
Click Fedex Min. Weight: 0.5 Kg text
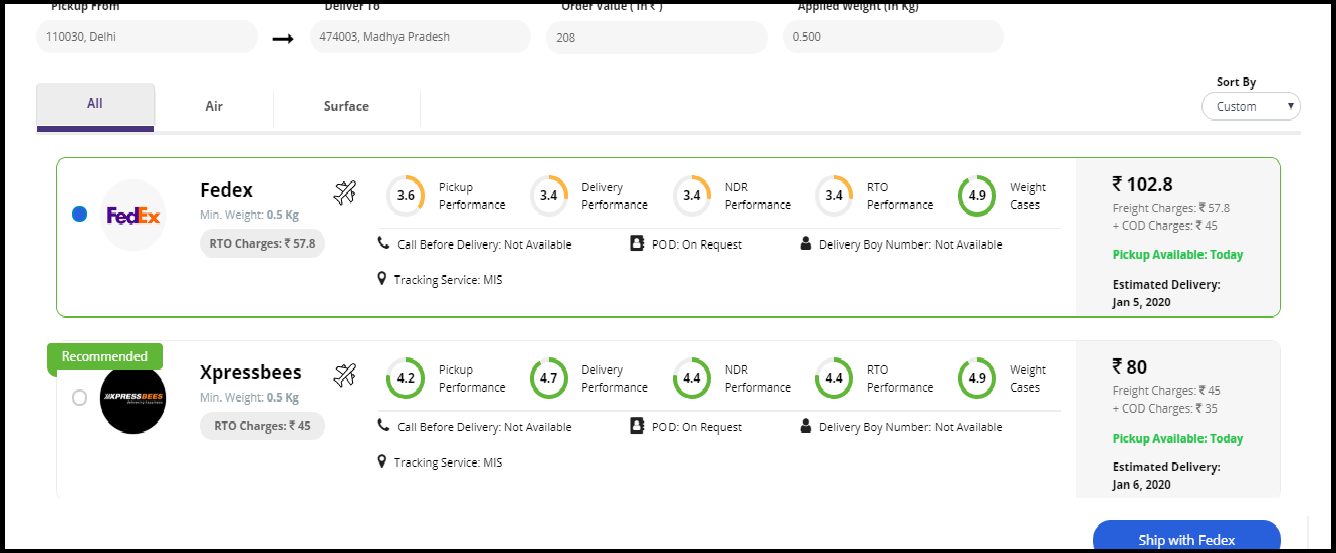click(249, 215)
